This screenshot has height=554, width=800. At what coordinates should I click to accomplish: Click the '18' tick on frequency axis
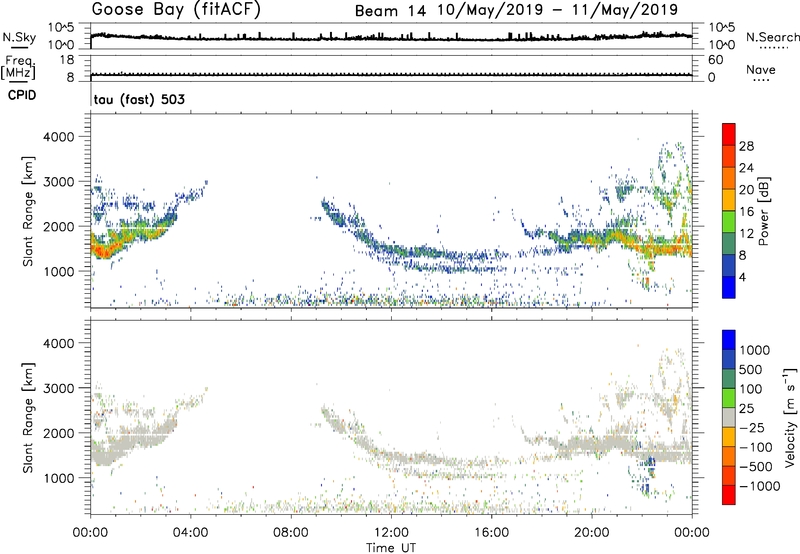tap(67, 60)
